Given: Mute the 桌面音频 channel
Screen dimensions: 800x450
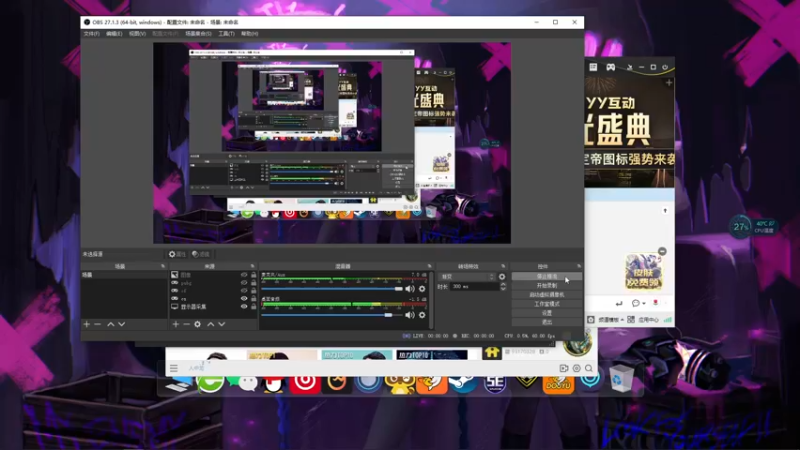Looking at the screenshot, I should tap(410, 315).
